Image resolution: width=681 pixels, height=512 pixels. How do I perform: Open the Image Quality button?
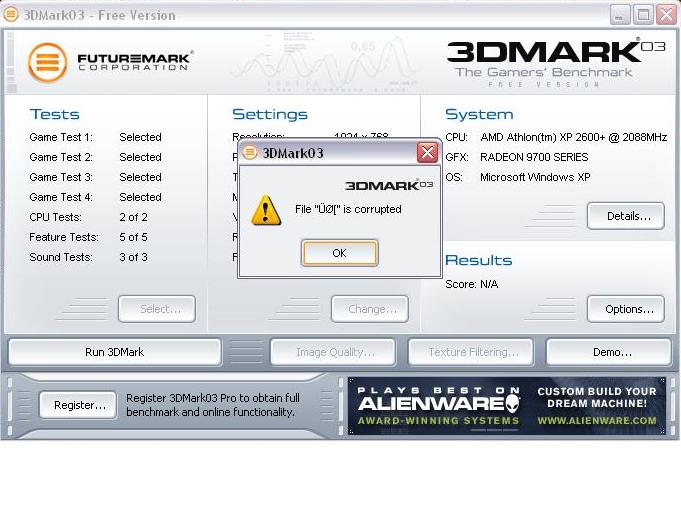pyautogui.click(x=333, y=352)
